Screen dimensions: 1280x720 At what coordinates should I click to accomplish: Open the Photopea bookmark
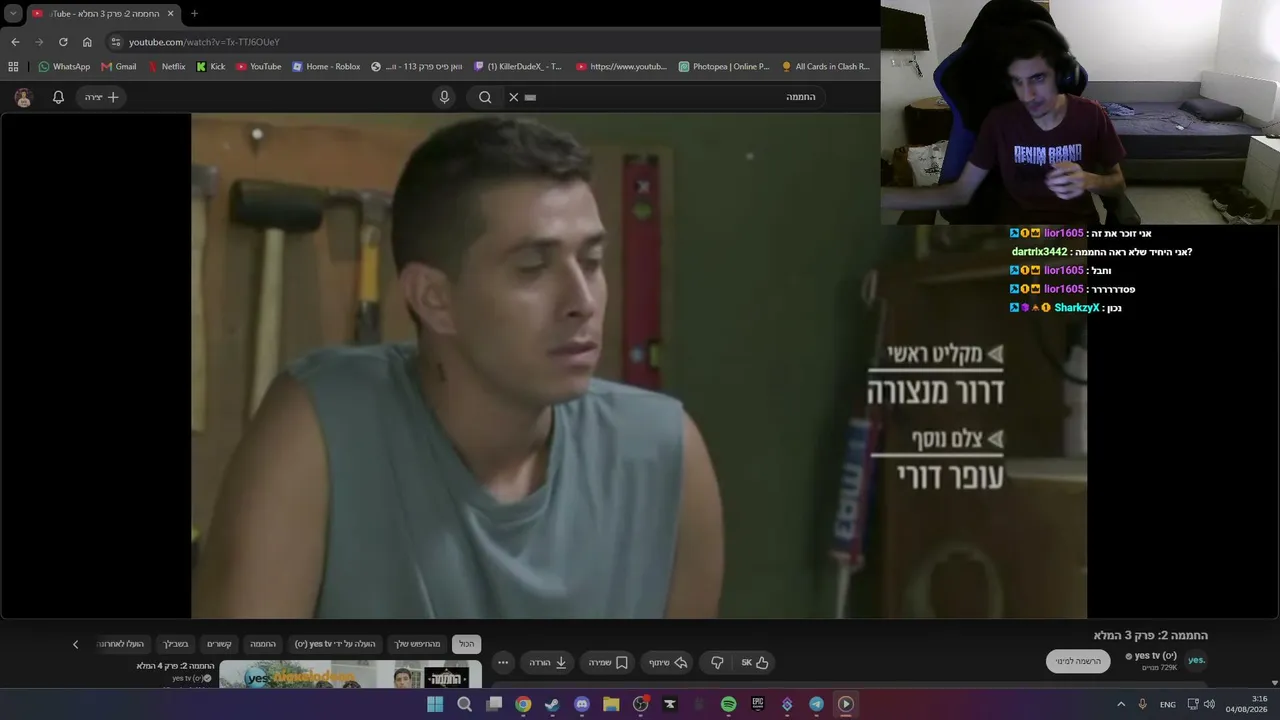point(724,67)
